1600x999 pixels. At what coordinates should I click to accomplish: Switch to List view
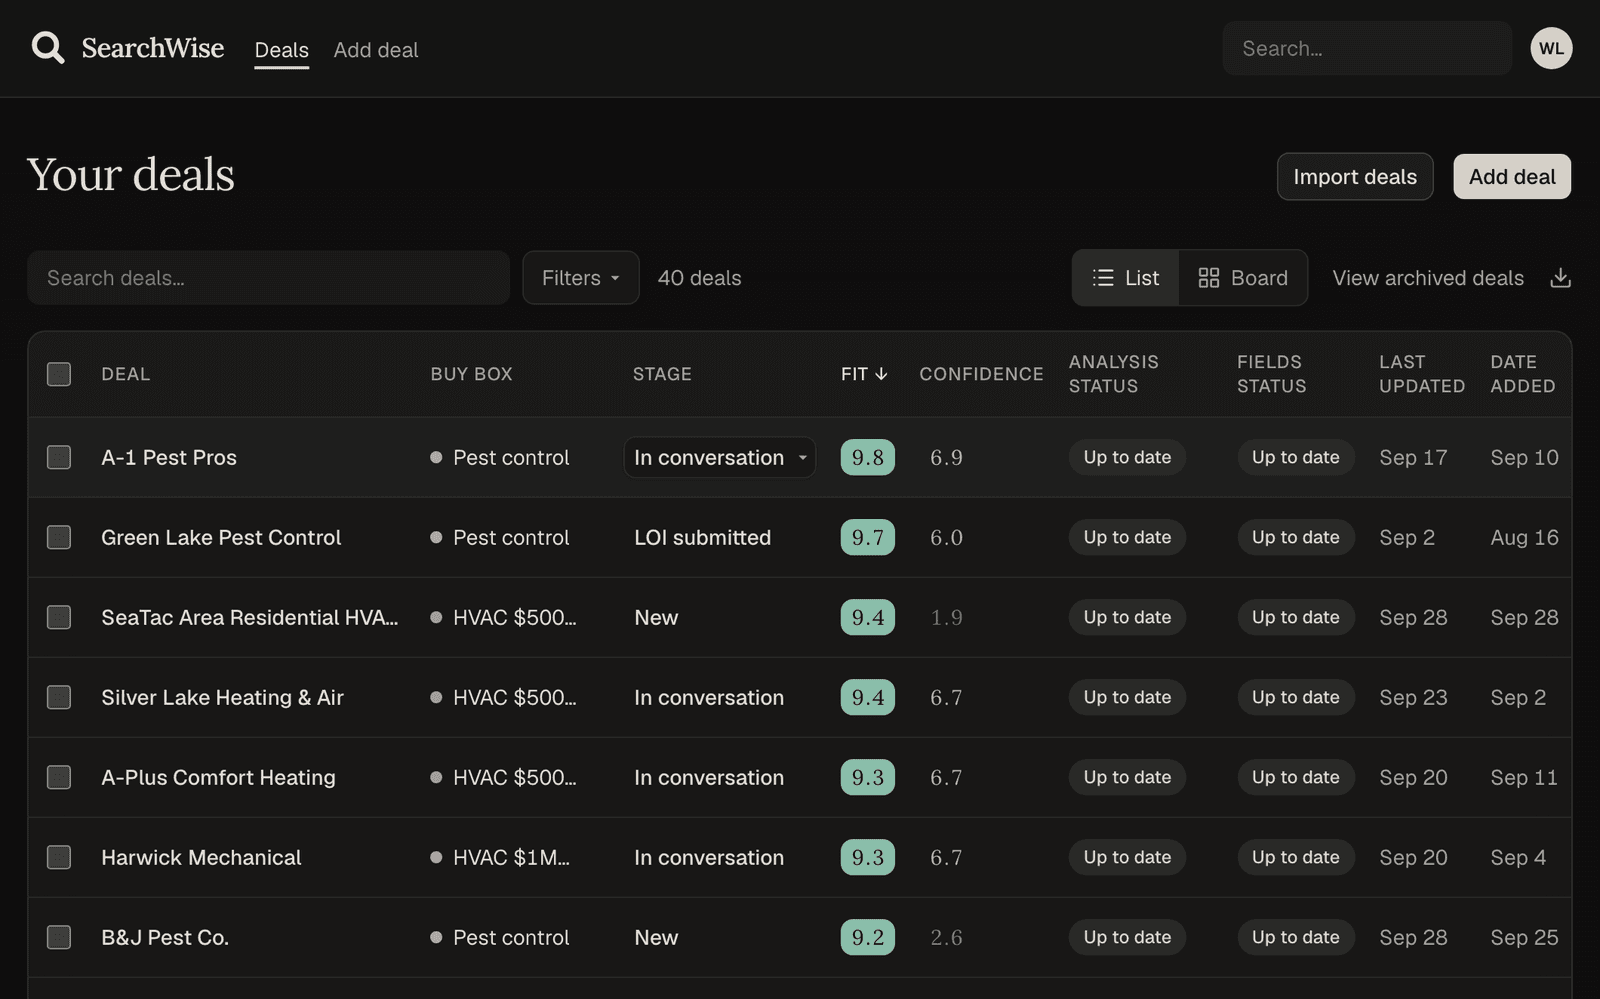tap(1126, 278)
